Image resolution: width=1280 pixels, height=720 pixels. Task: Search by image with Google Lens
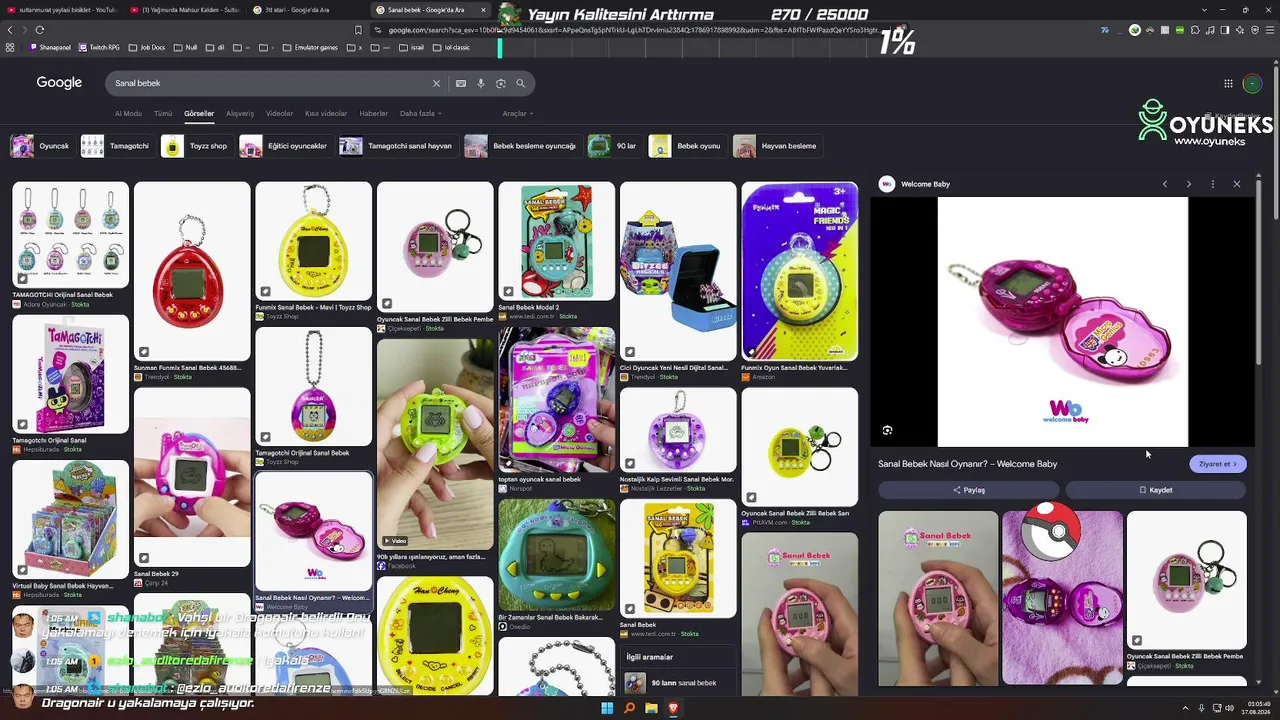(501, 83)
